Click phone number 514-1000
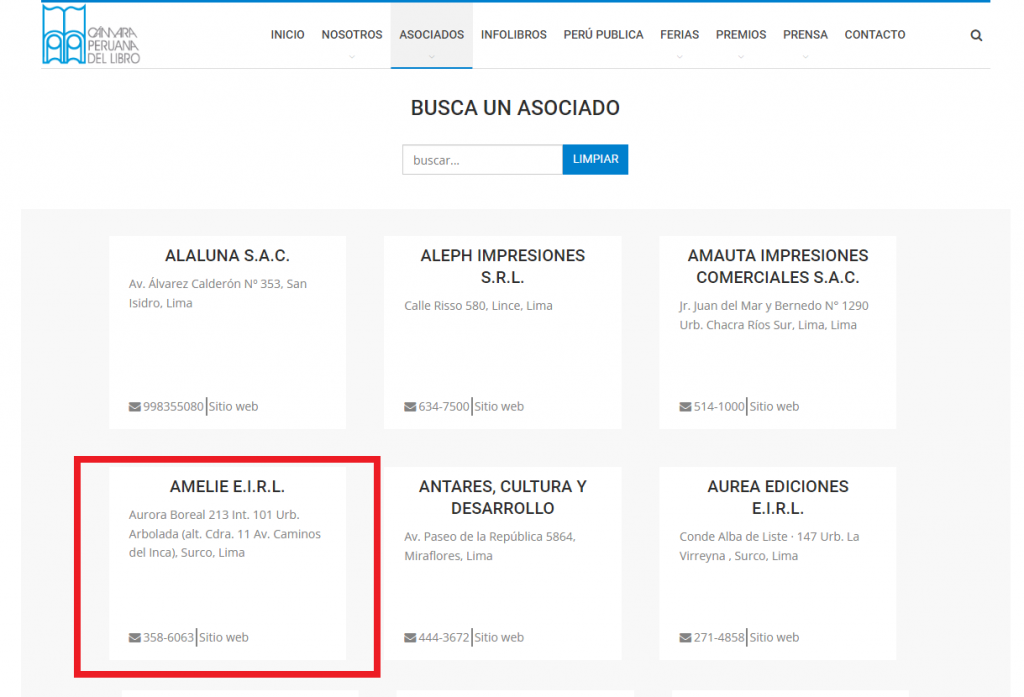 pos(719,406)
